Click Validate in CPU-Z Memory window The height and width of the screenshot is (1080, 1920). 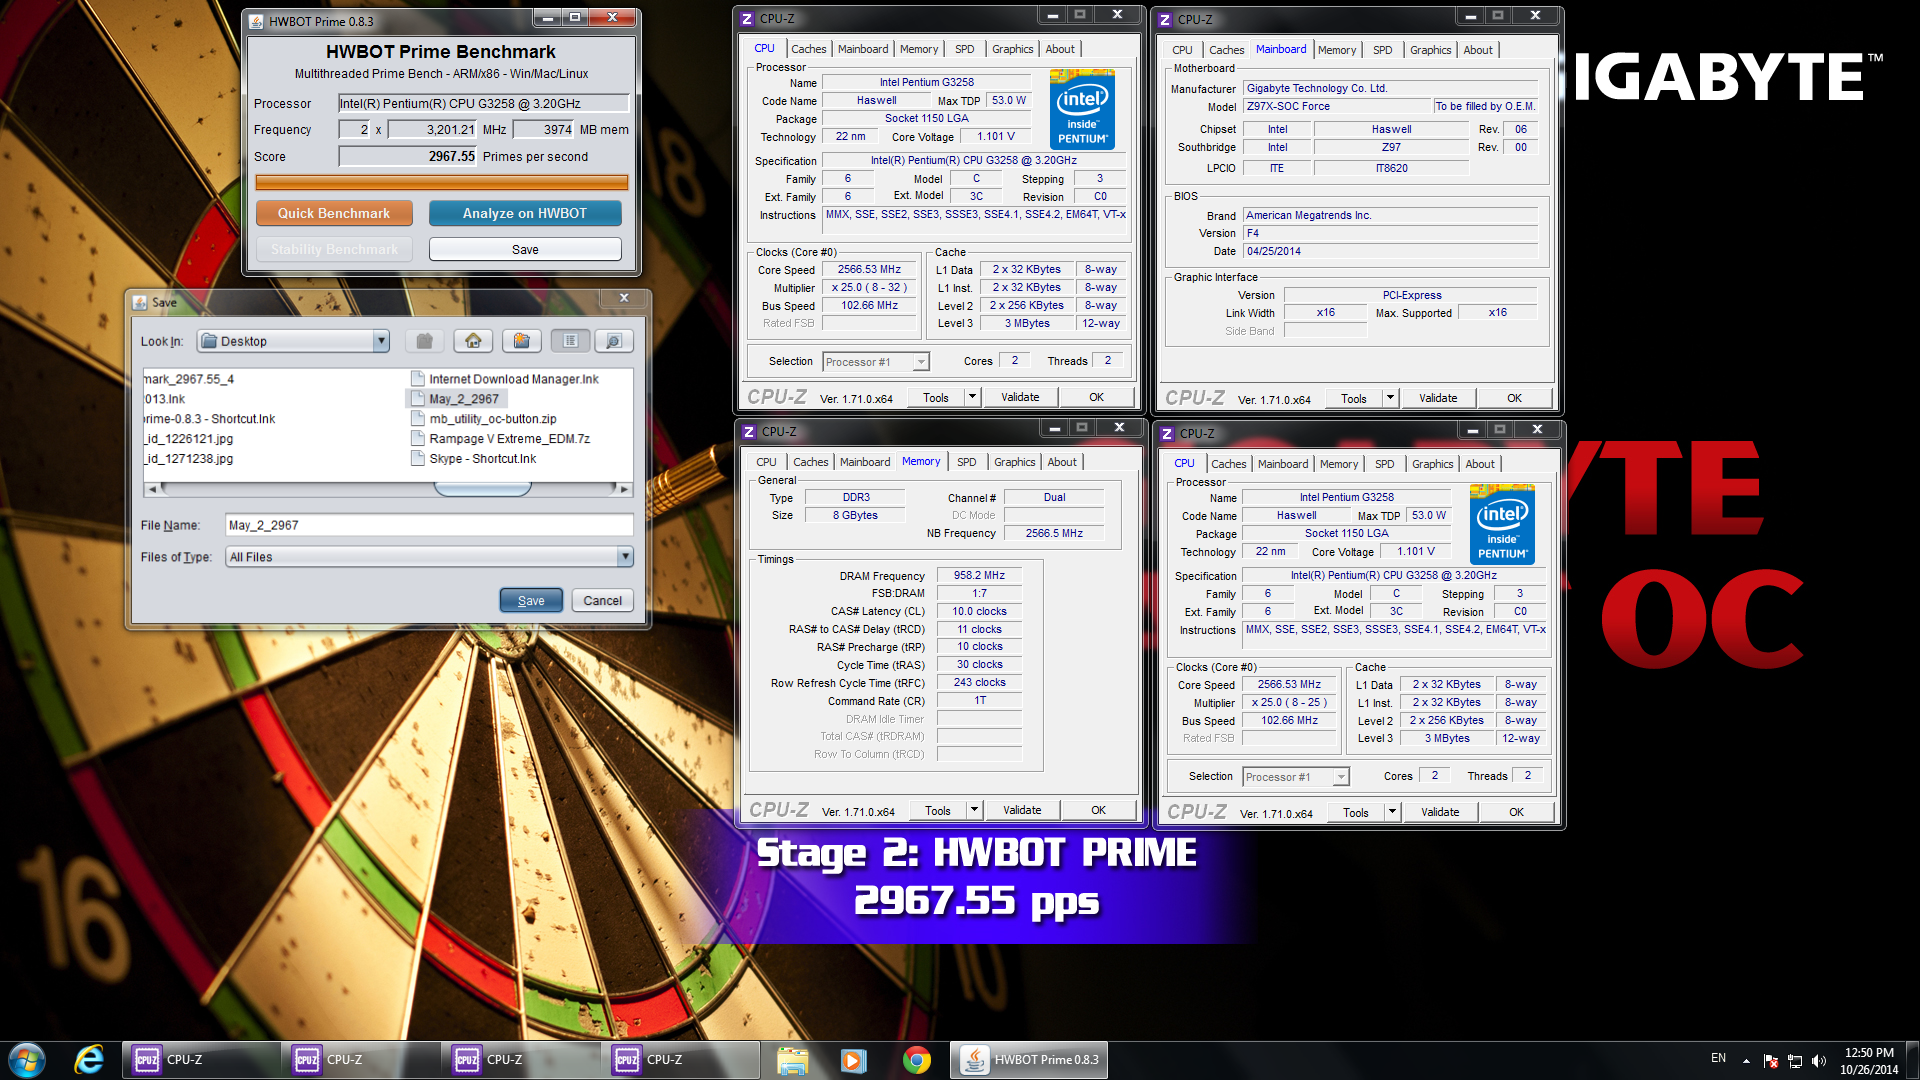coord(1022,810)
